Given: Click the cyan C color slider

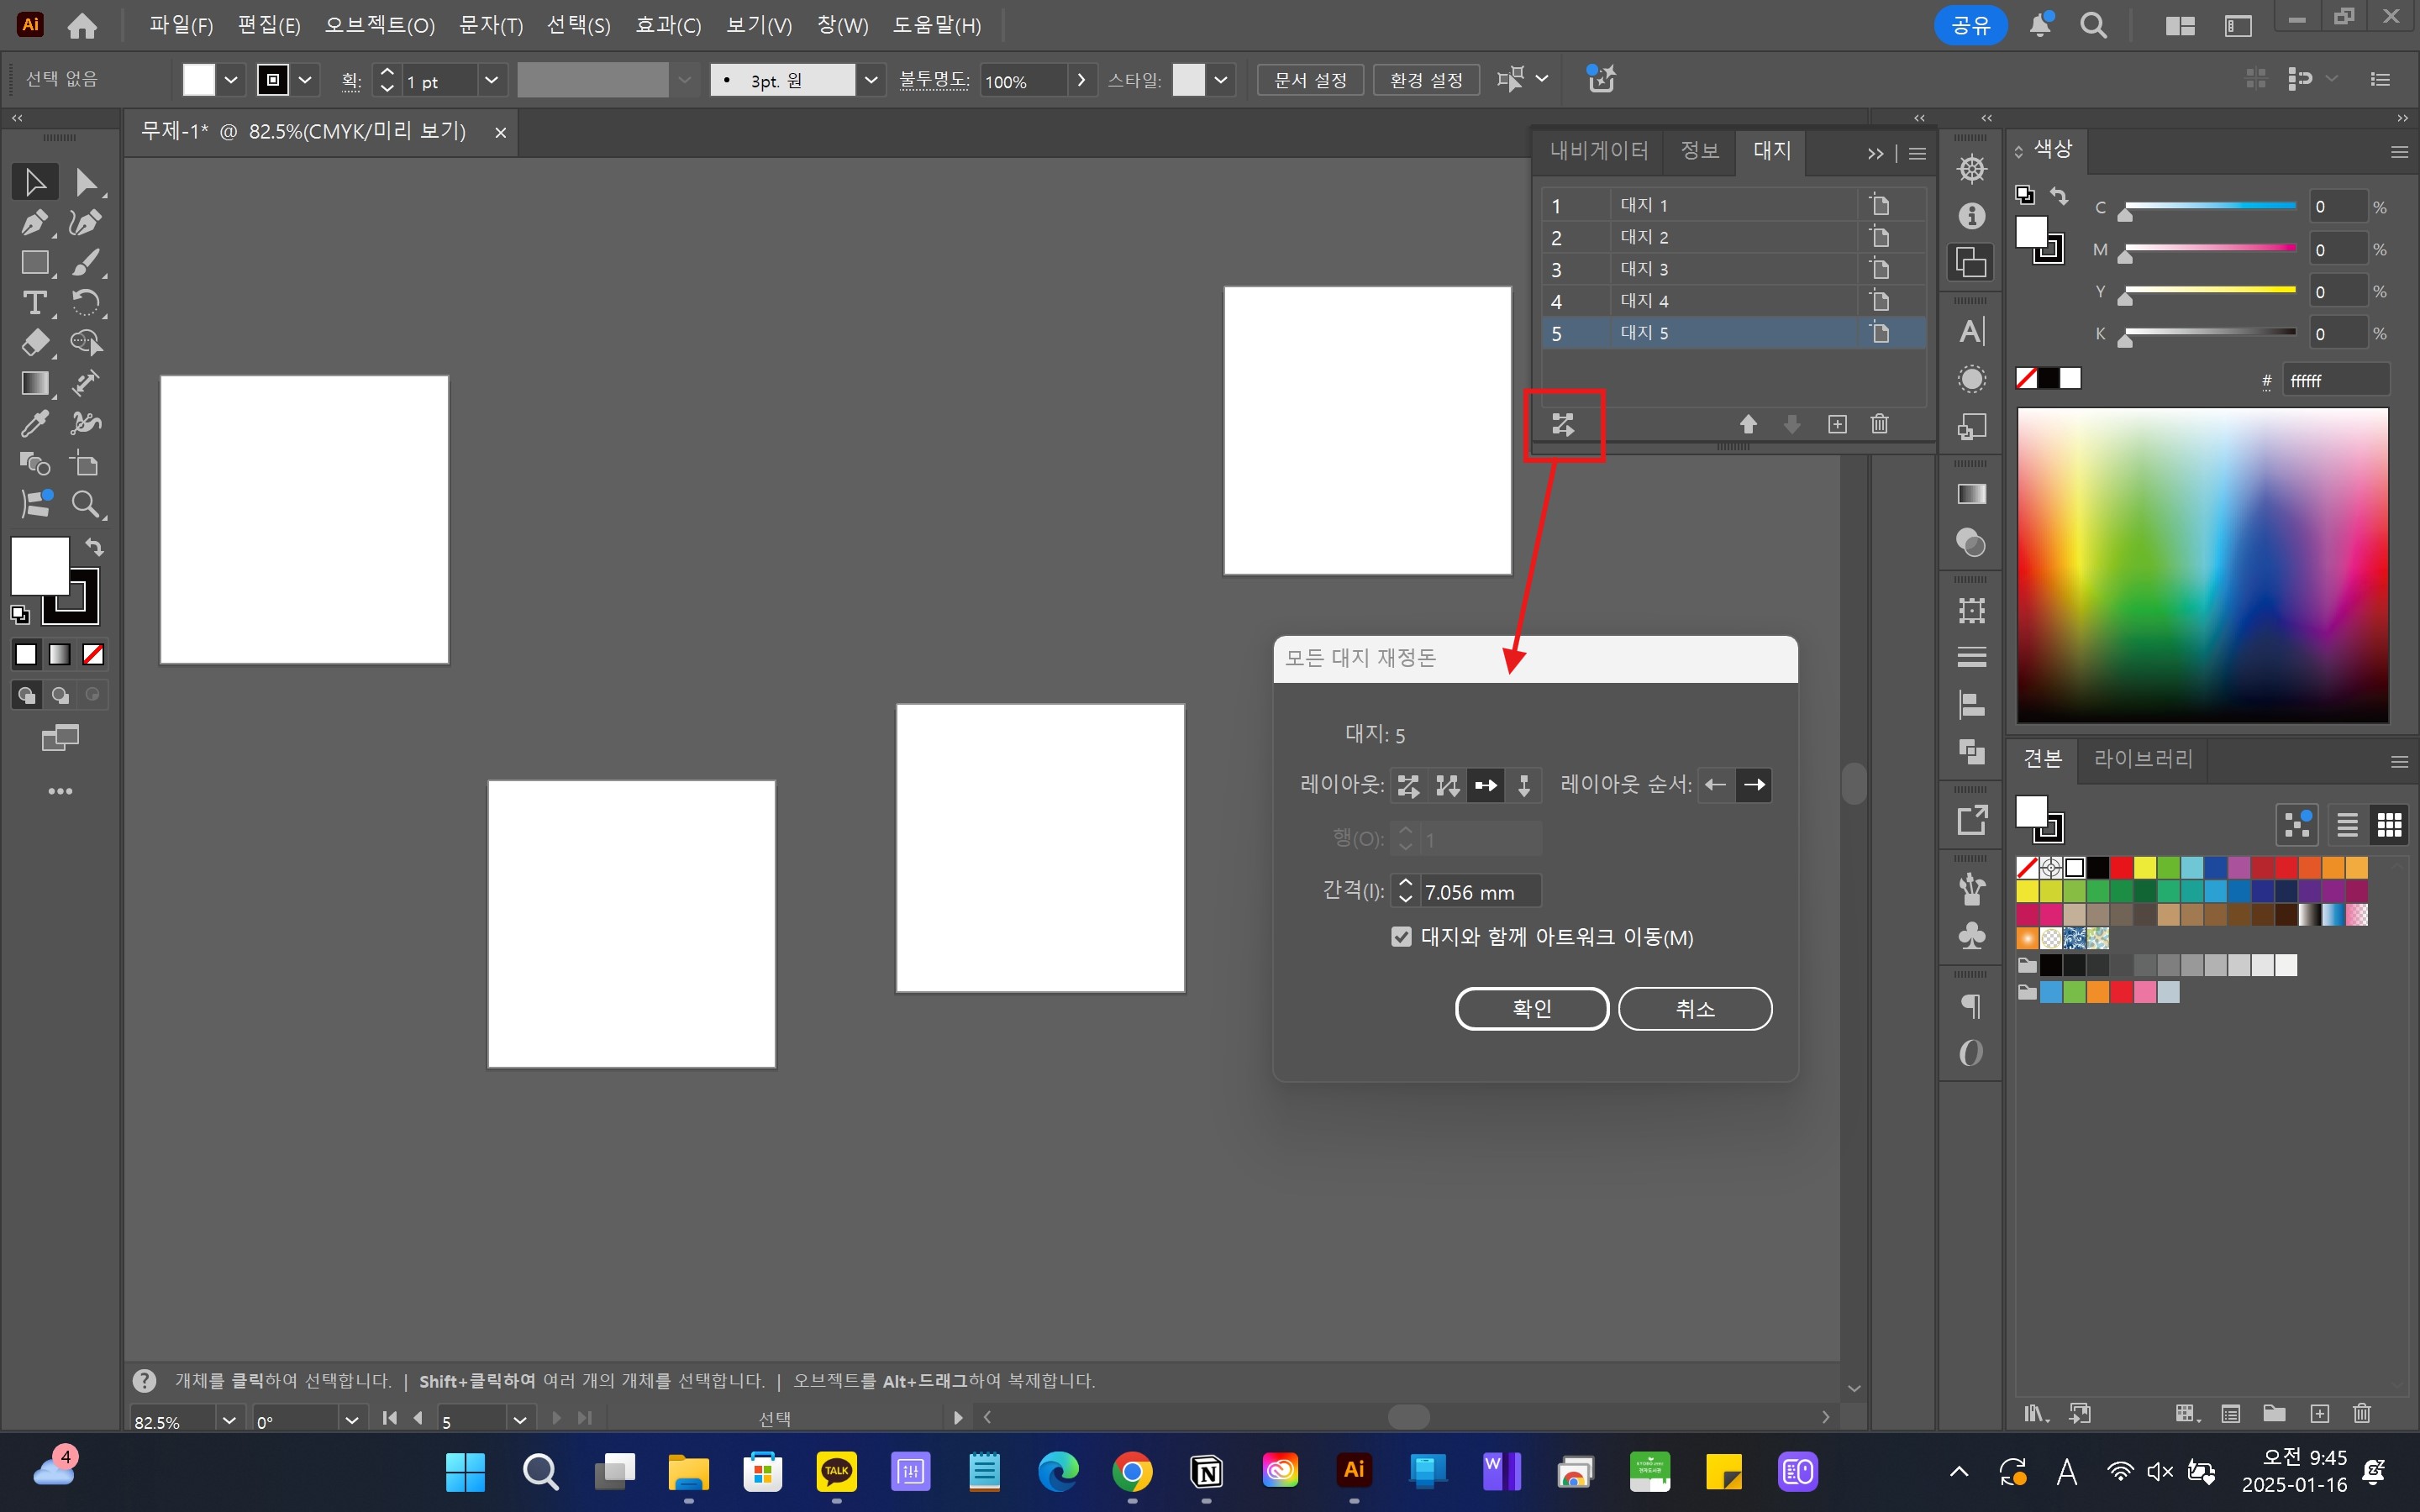Looking at the screenshot, I should 2209,207.
